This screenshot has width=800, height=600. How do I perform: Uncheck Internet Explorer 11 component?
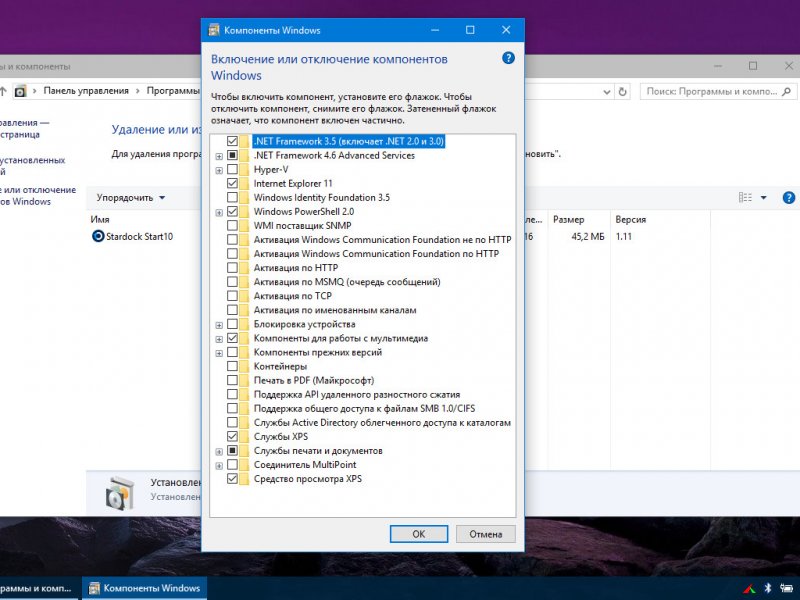[x=232, y=183]
